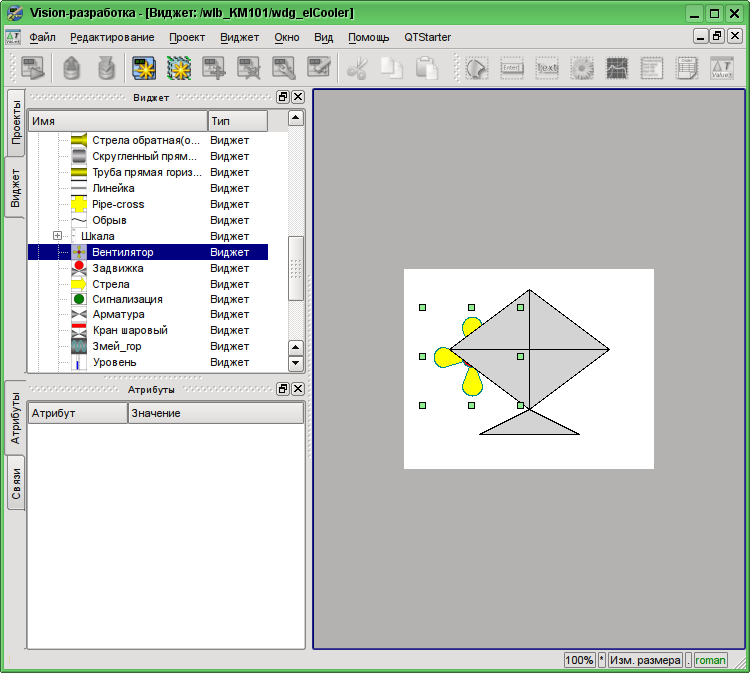Viewport: 750px width, 673px height.
Task: Click the new project toolbar icon
Action: [143, 68]
